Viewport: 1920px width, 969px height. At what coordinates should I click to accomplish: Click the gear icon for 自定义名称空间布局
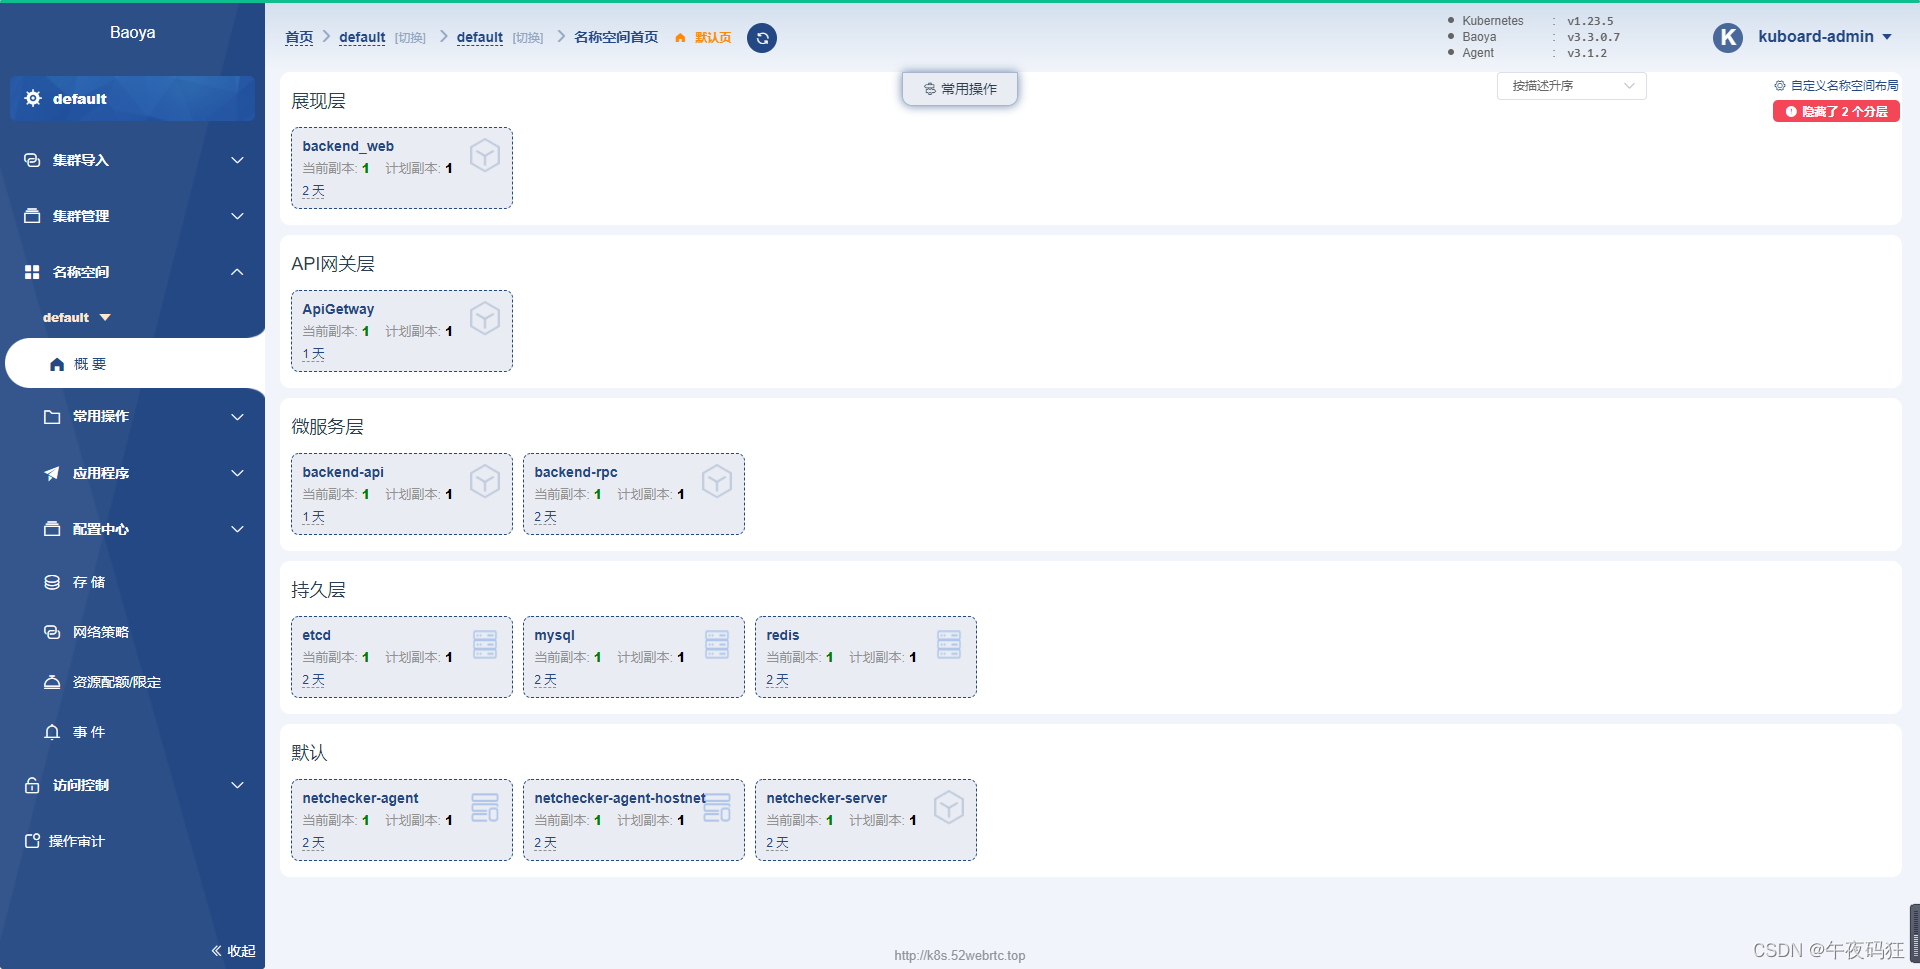1780,86
